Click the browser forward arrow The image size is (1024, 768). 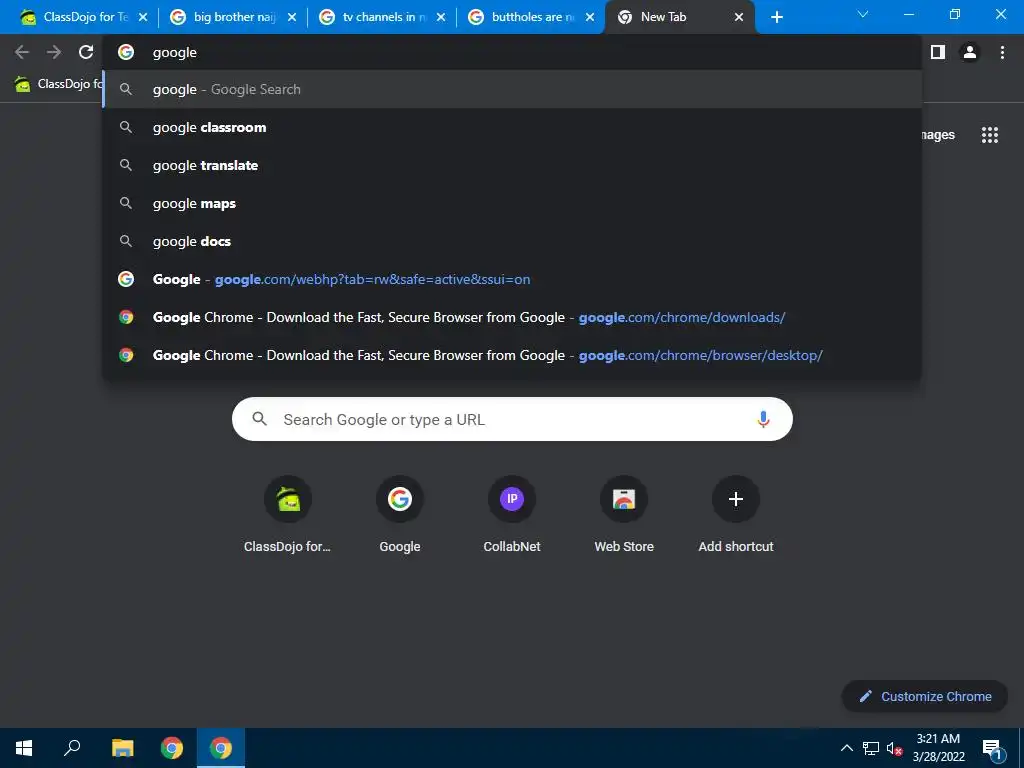pyautogui.click(x=54, y=52)
